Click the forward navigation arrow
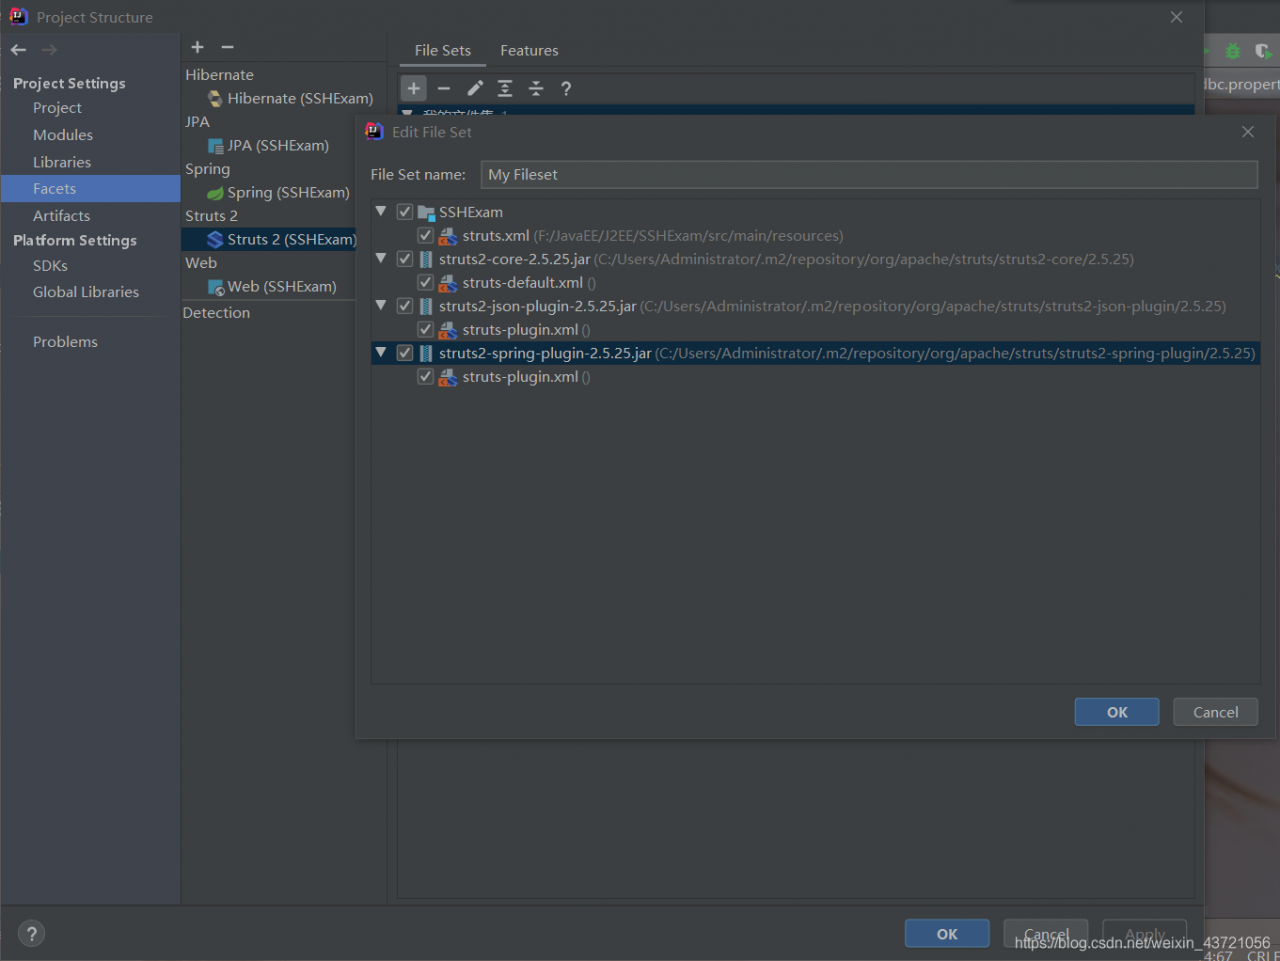The image size is (1280, 961). click(x=49, y=49)
